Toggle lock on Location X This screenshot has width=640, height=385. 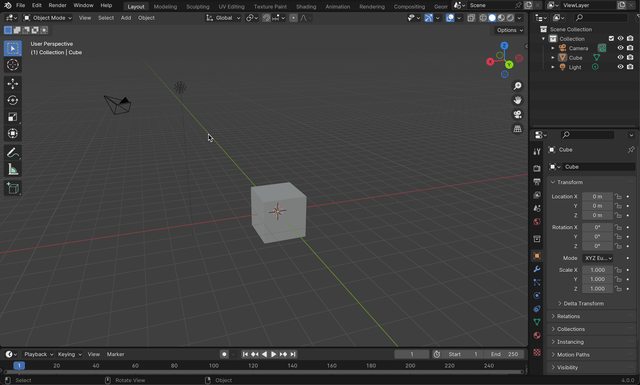coord(618,196)
